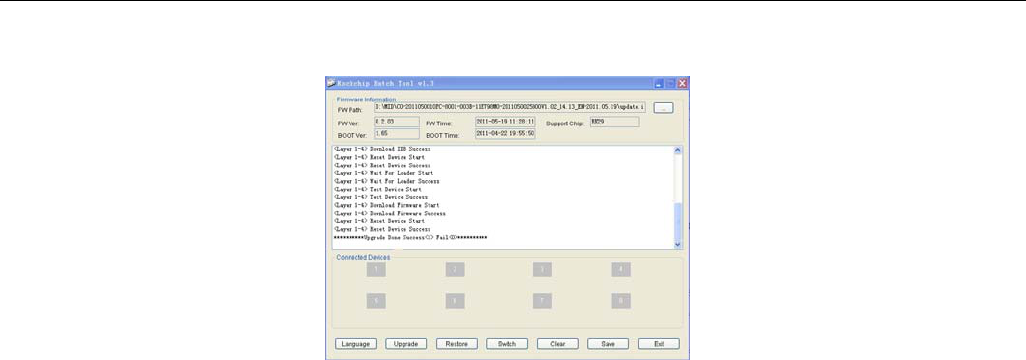Viewport: 1026px width, 360px height.
Task: Click the 'Download Firmware Start' log line
Action: point(386,206)
